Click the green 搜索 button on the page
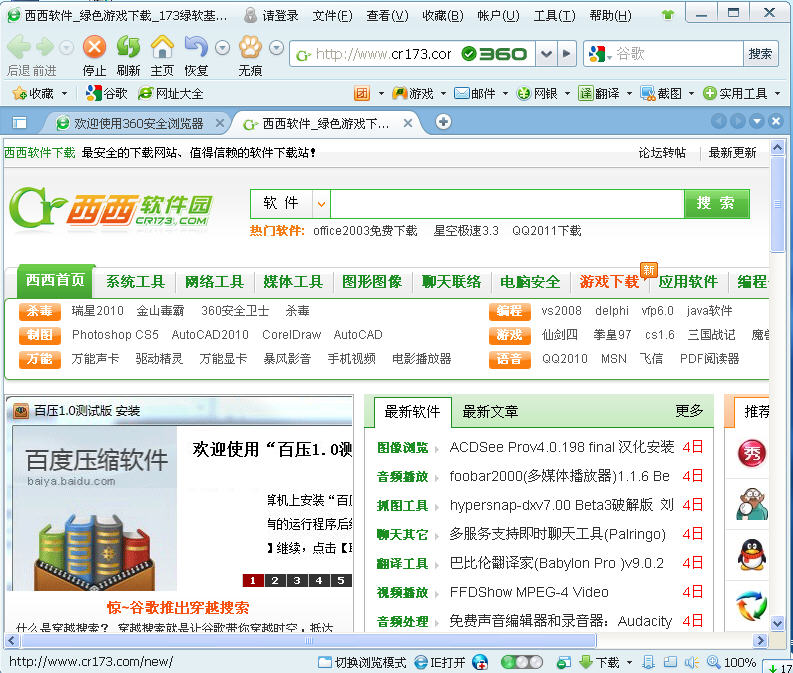 [x=716, y=204]
